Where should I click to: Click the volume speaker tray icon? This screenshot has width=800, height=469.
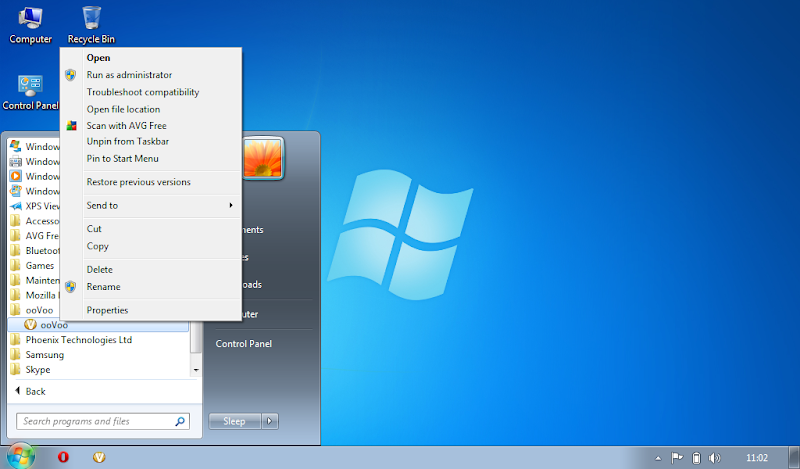click(713, 457)
